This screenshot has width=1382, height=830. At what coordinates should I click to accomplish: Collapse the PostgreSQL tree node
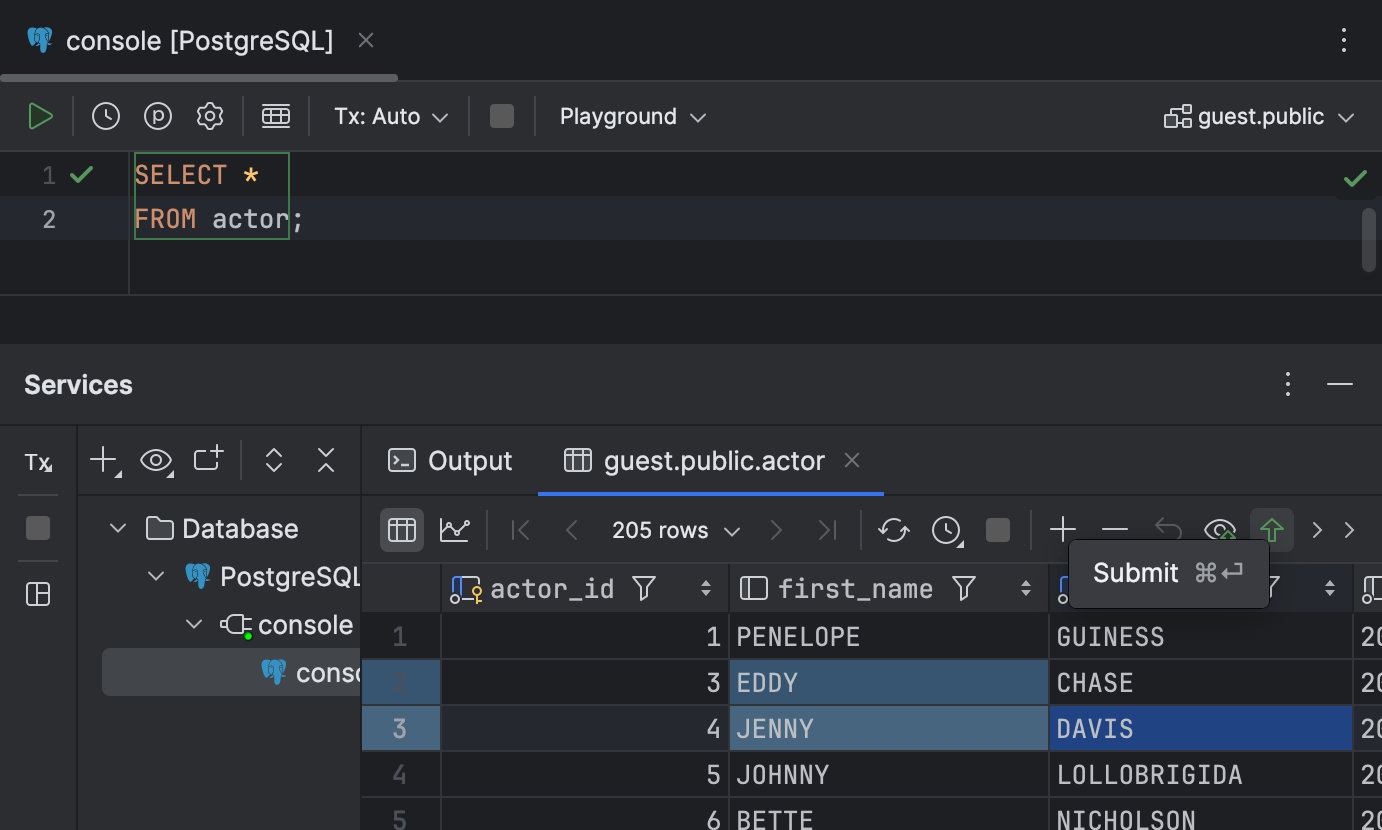pyautogui.click(x=155, y=575)
